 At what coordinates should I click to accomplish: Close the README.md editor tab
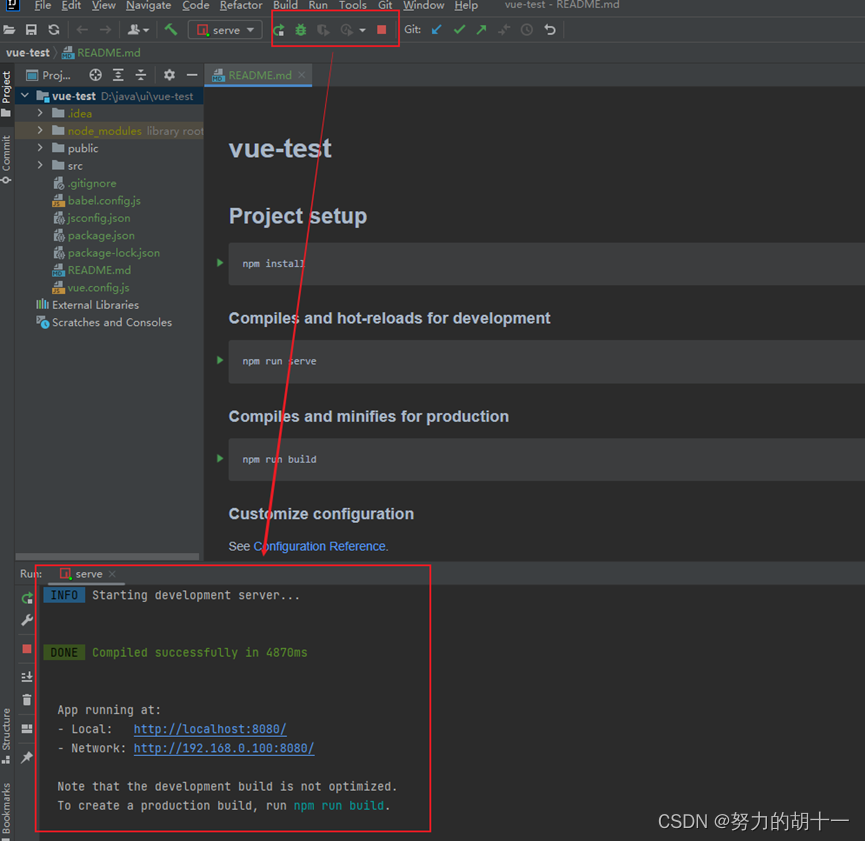301,75
